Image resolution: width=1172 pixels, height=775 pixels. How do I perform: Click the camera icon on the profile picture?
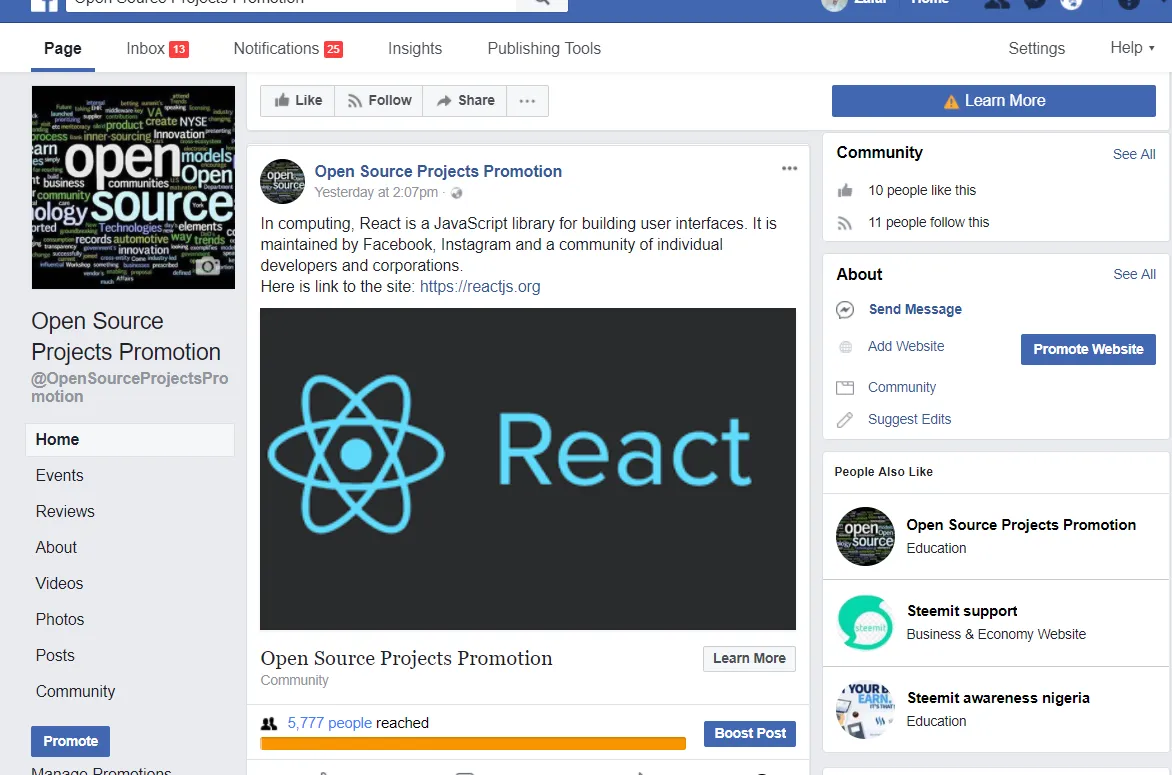click(x=208, y=266)
